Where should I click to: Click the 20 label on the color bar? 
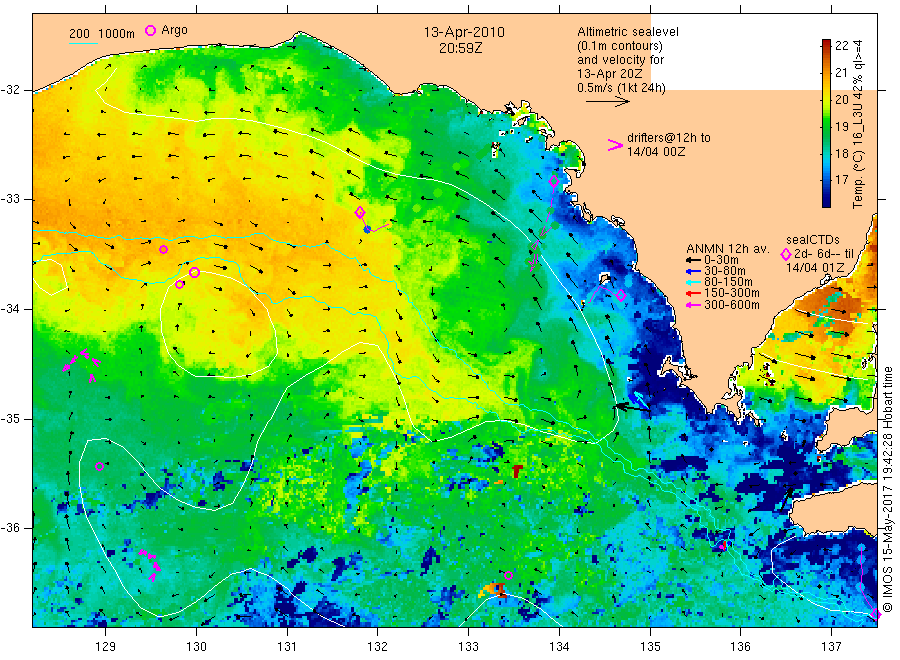(x=841, y=99)
